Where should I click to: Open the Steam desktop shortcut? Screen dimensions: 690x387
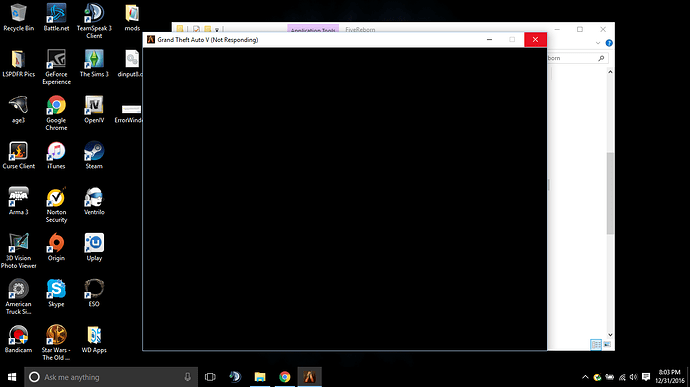(x=94, y=155)
